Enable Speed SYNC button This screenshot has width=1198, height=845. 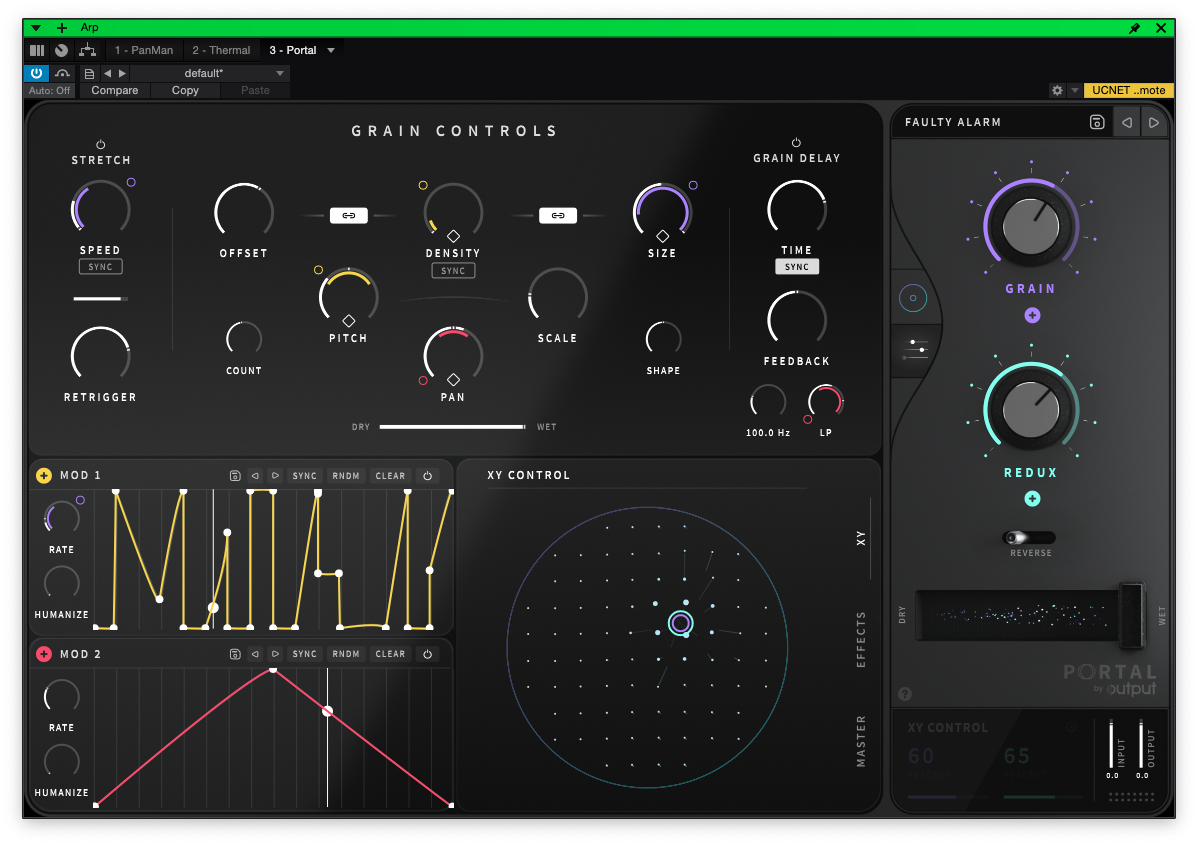100,267
